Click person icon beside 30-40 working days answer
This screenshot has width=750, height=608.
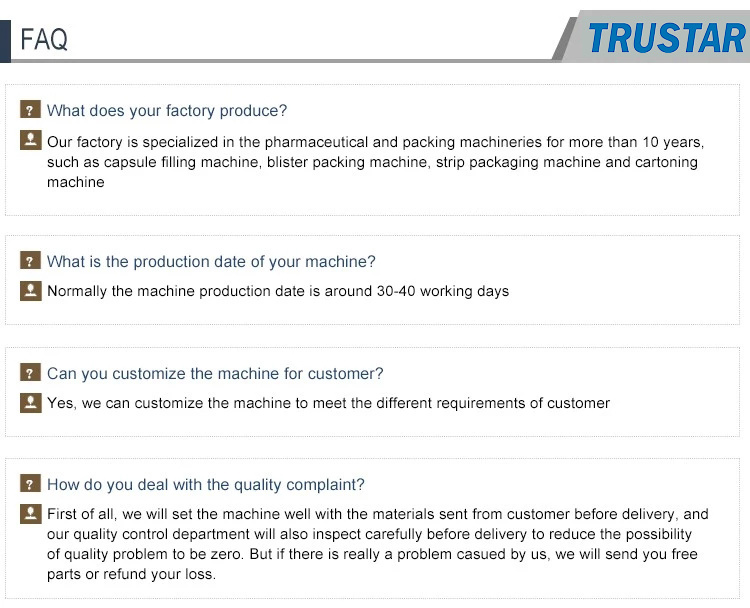30,291
